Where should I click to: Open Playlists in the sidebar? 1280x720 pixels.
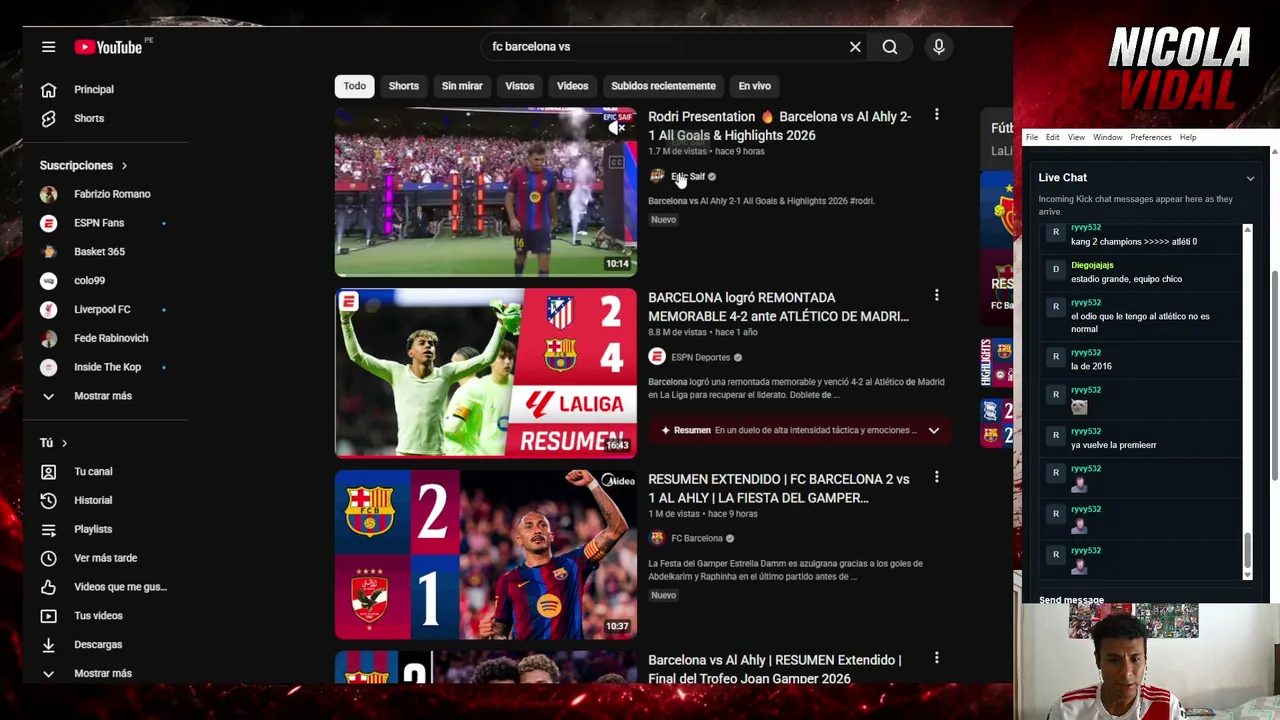93,529
